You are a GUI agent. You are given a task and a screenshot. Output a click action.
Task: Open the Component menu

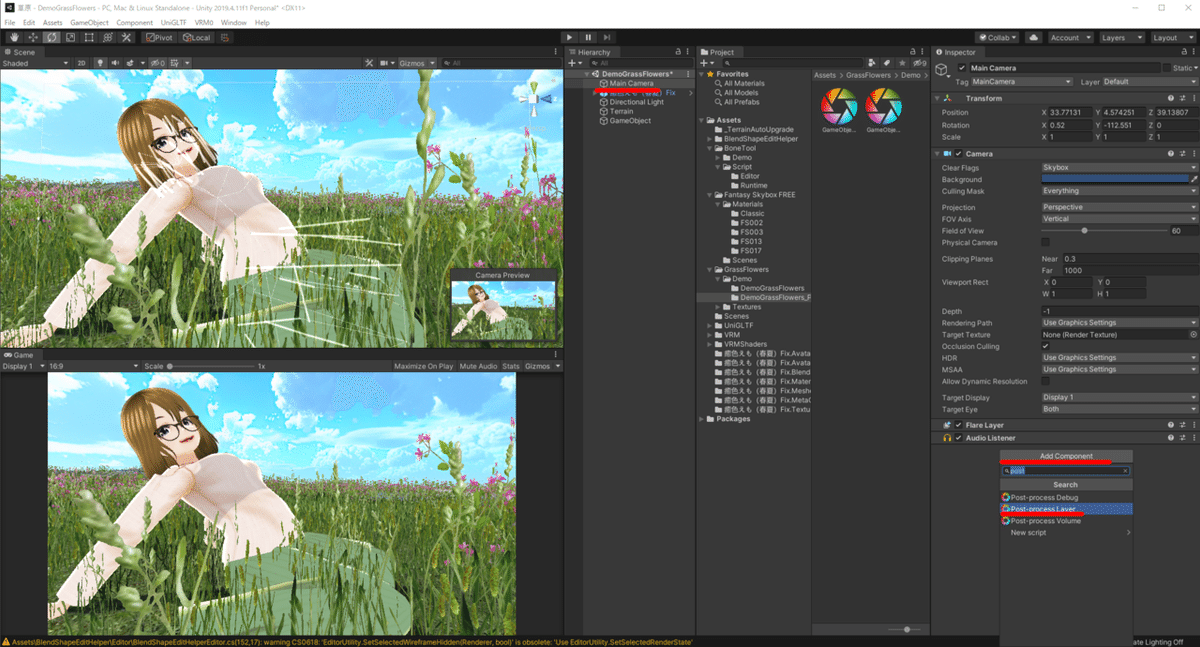[x=135, y=22]
